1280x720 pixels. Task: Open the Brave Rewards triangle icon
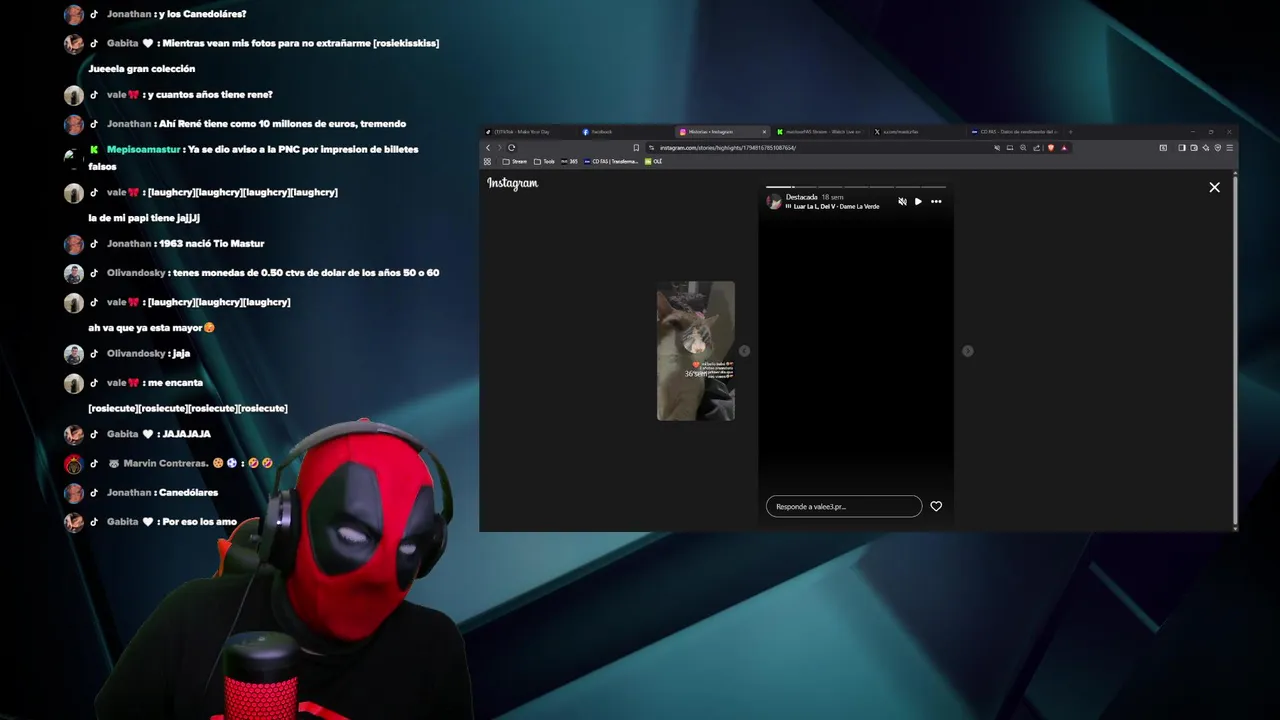tap(1064, 148)
